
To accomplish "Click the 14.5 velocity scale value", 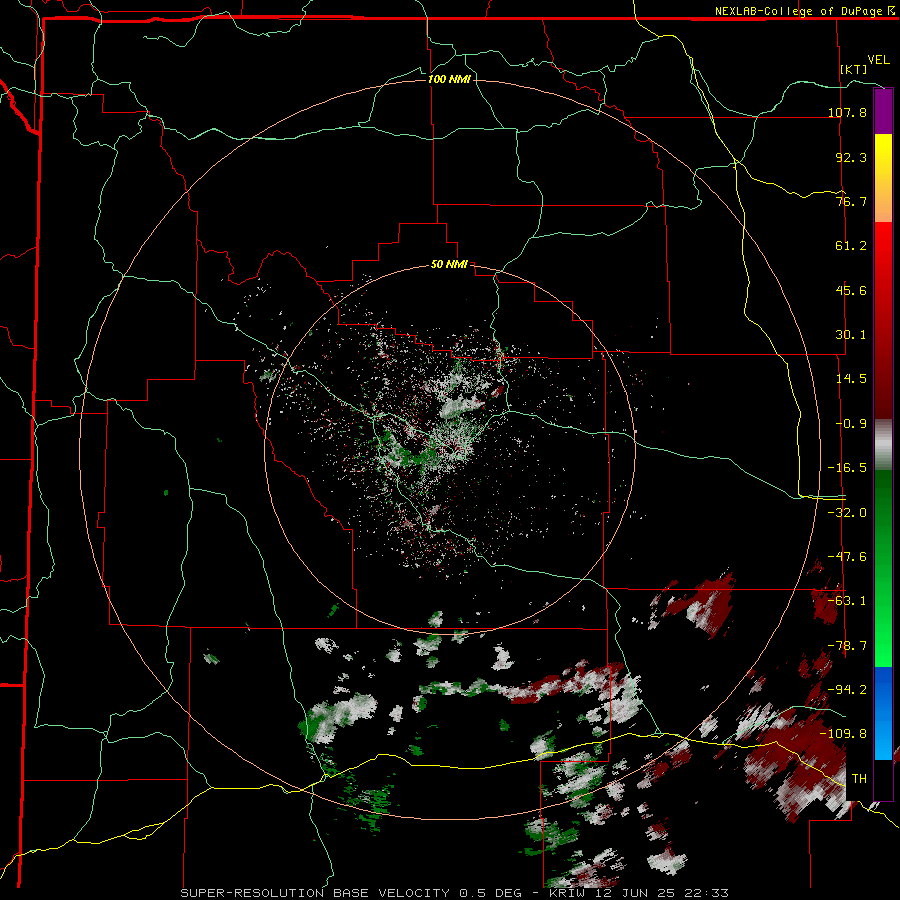I will (x=851, y=379).
